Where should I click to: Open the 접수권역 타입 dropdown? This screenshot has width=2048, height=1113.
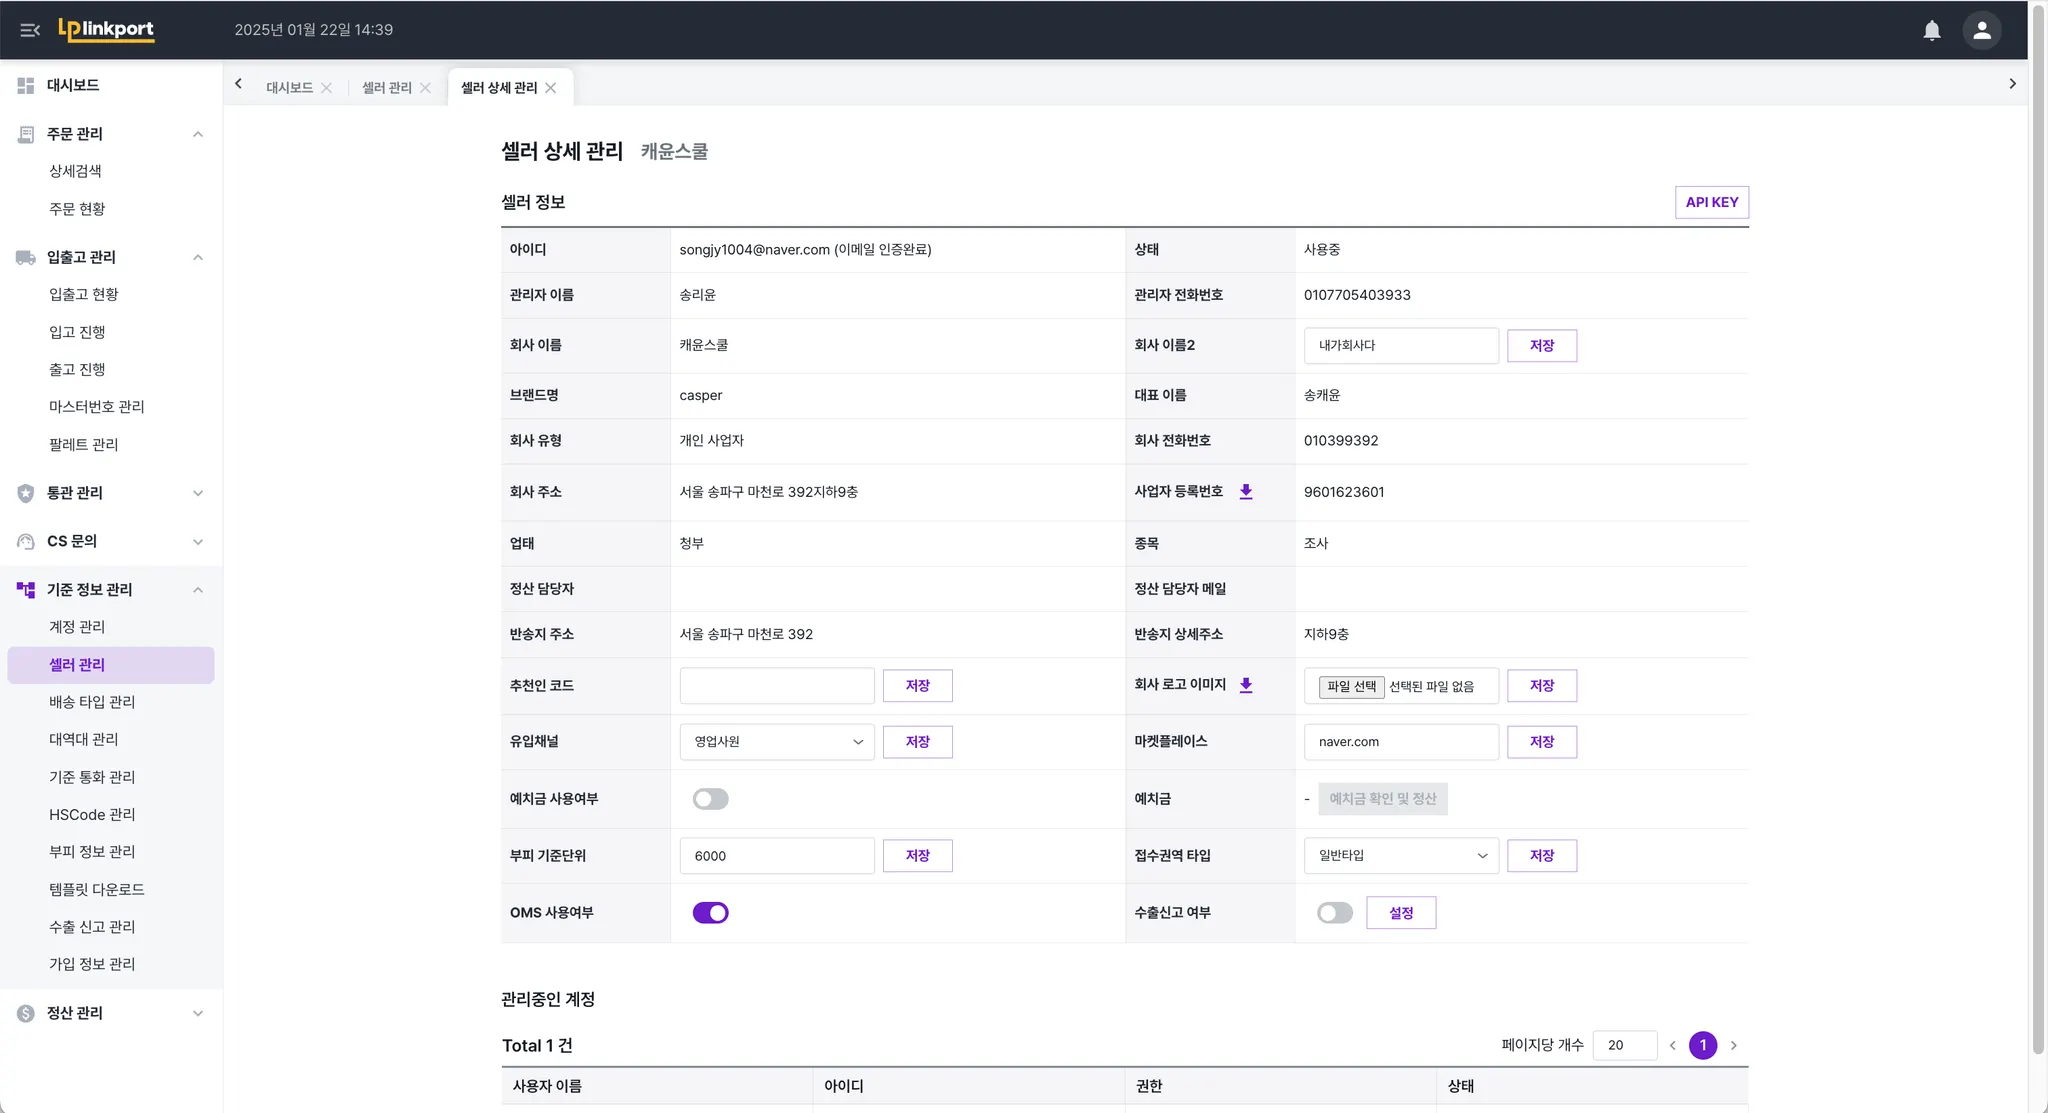pos(1401,856)
